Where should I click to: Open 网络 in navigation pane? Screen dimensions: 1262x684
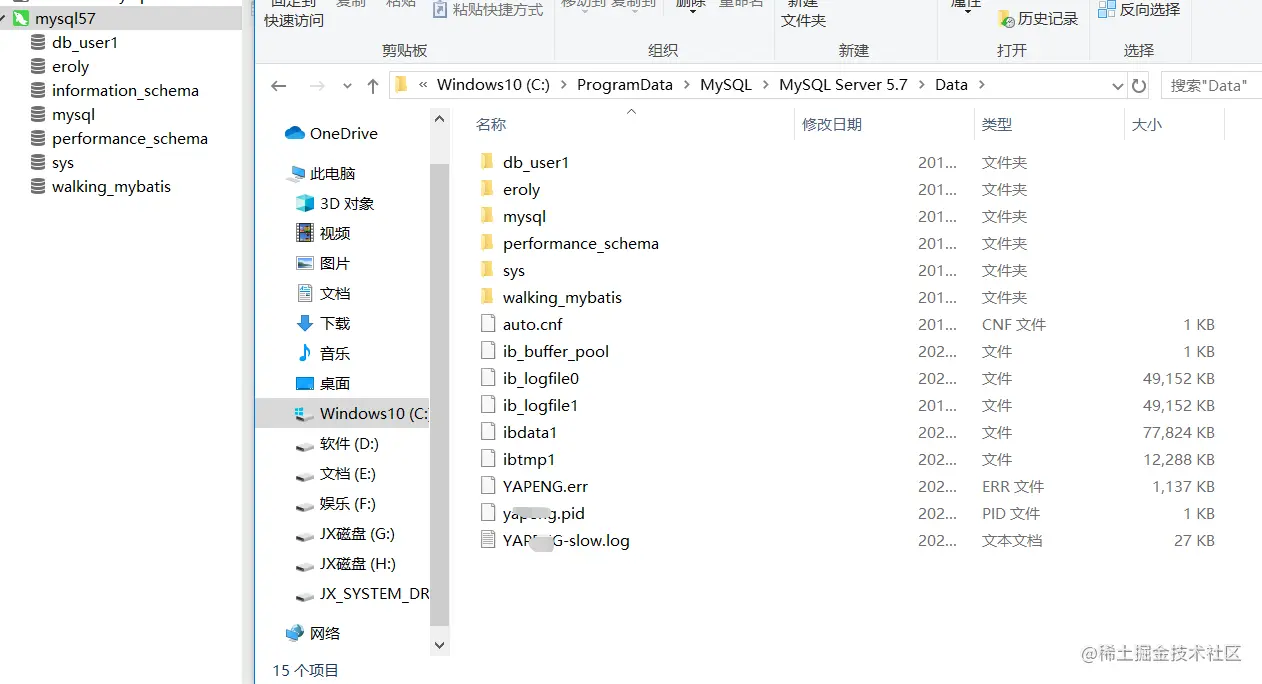point(313,633)
